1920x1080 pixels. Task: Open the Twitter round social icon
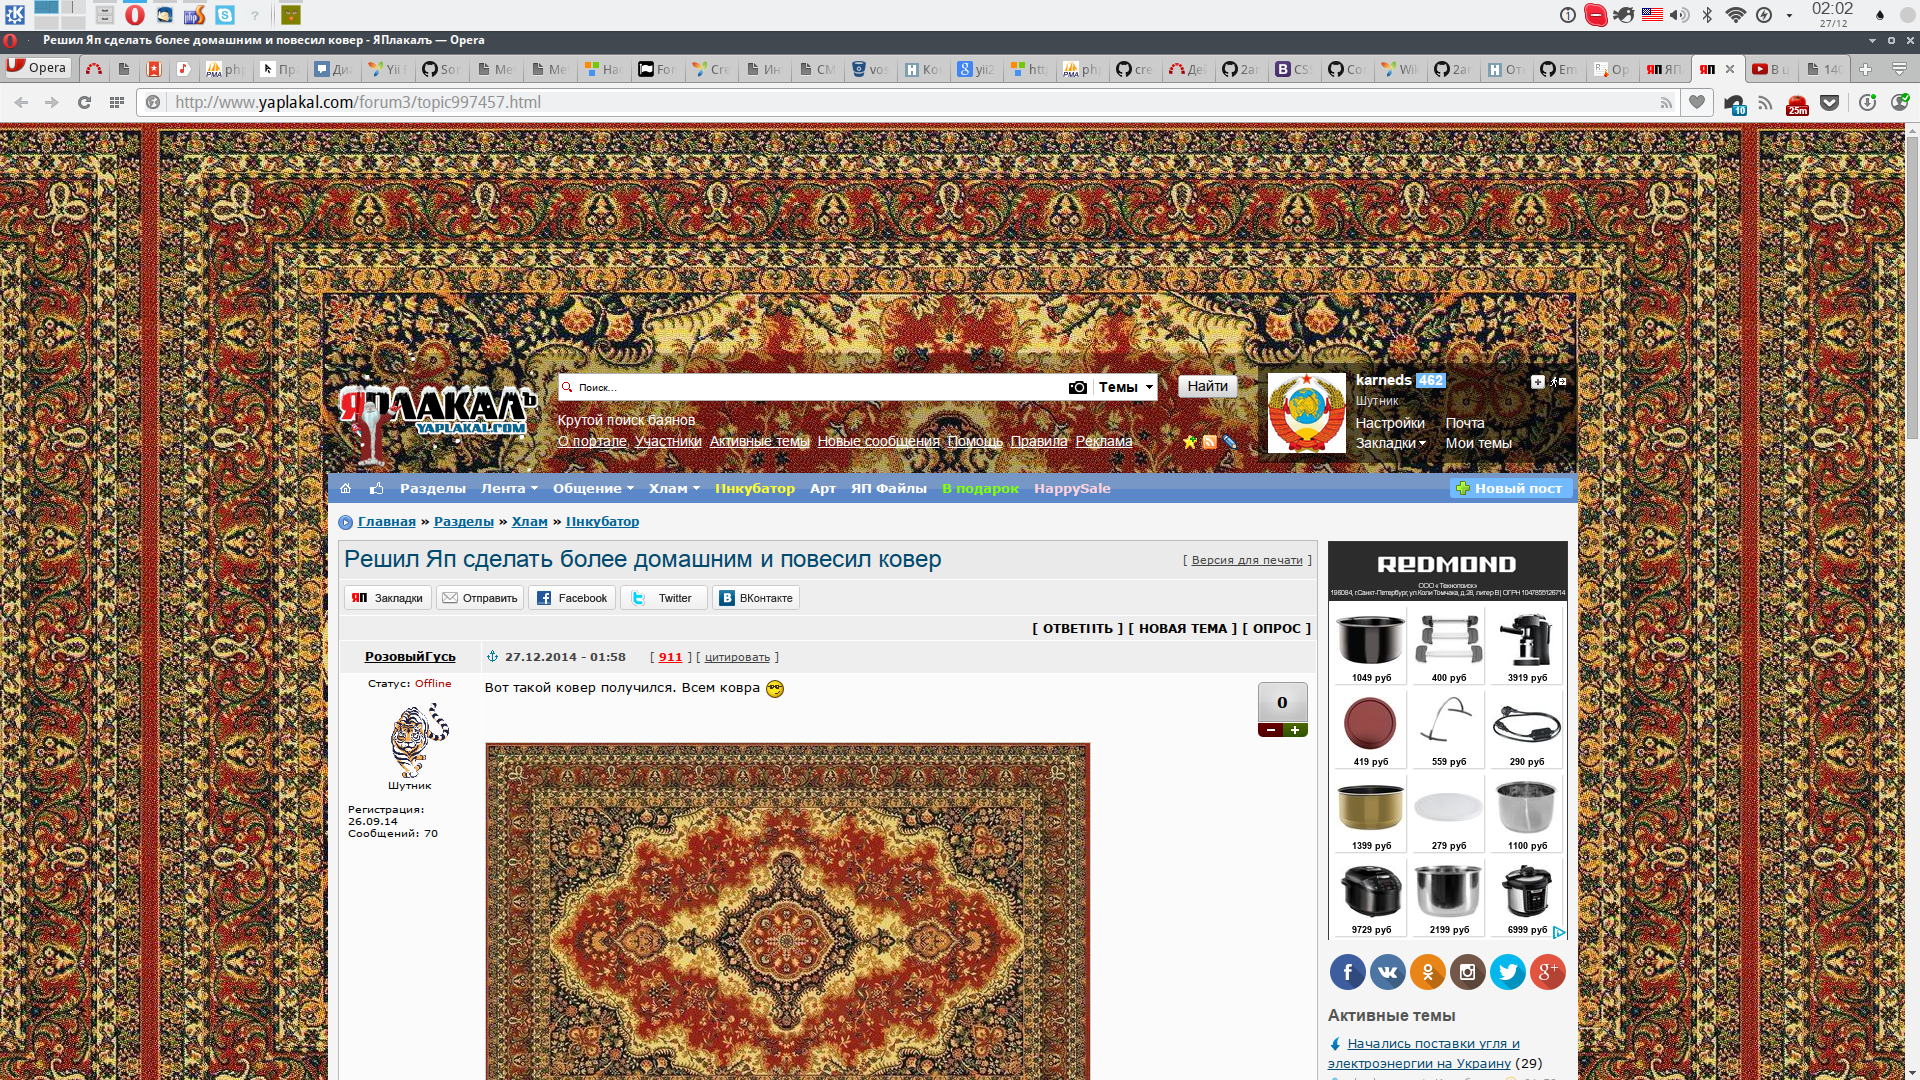tap(1508, 972)
